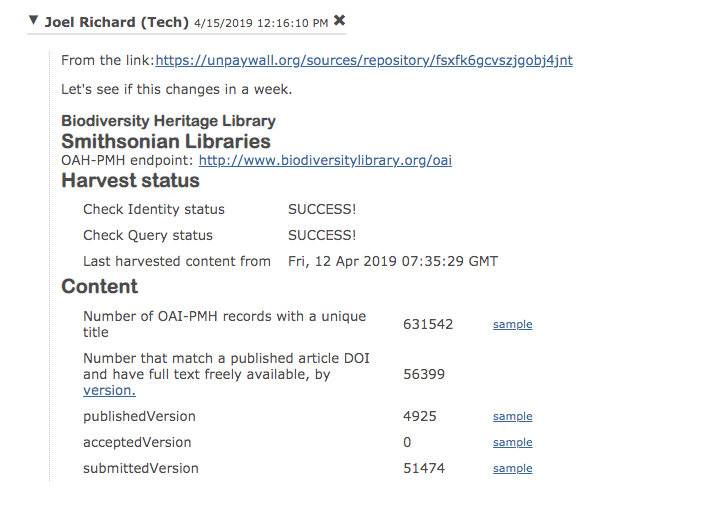712x516 pixels.
Task: View the acceptedVersion sample link
Action: (x=512, y=443)
